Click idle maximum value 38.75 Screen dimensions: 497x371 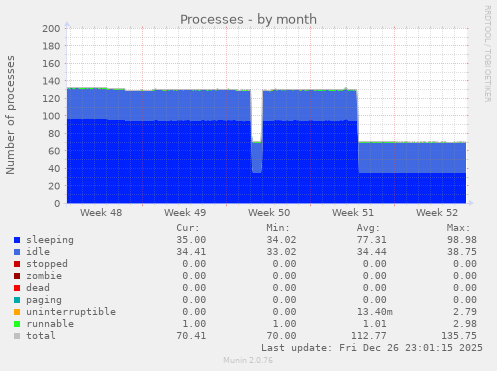(462, 252)
